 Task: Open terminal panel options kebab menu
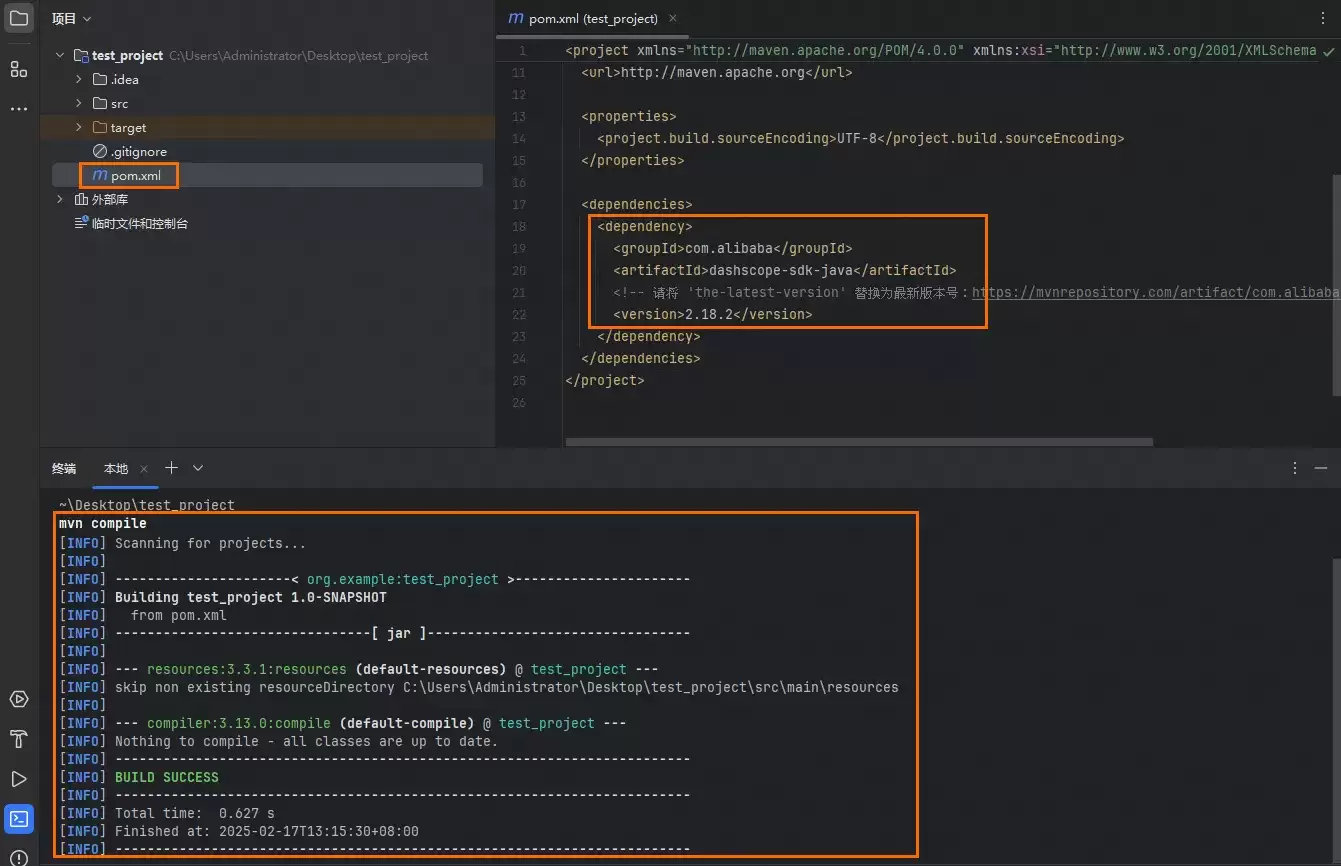point(1295,468)
